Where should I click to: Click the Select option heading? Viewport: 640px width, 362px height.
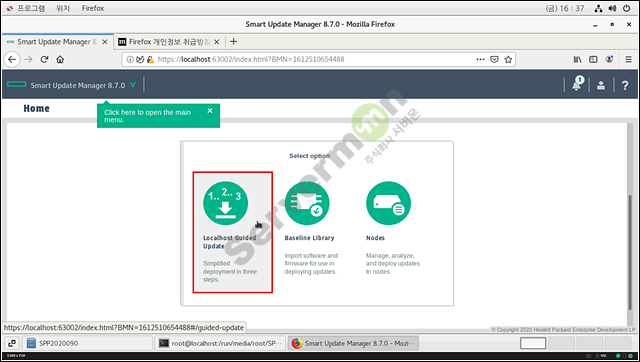(309, 156)
